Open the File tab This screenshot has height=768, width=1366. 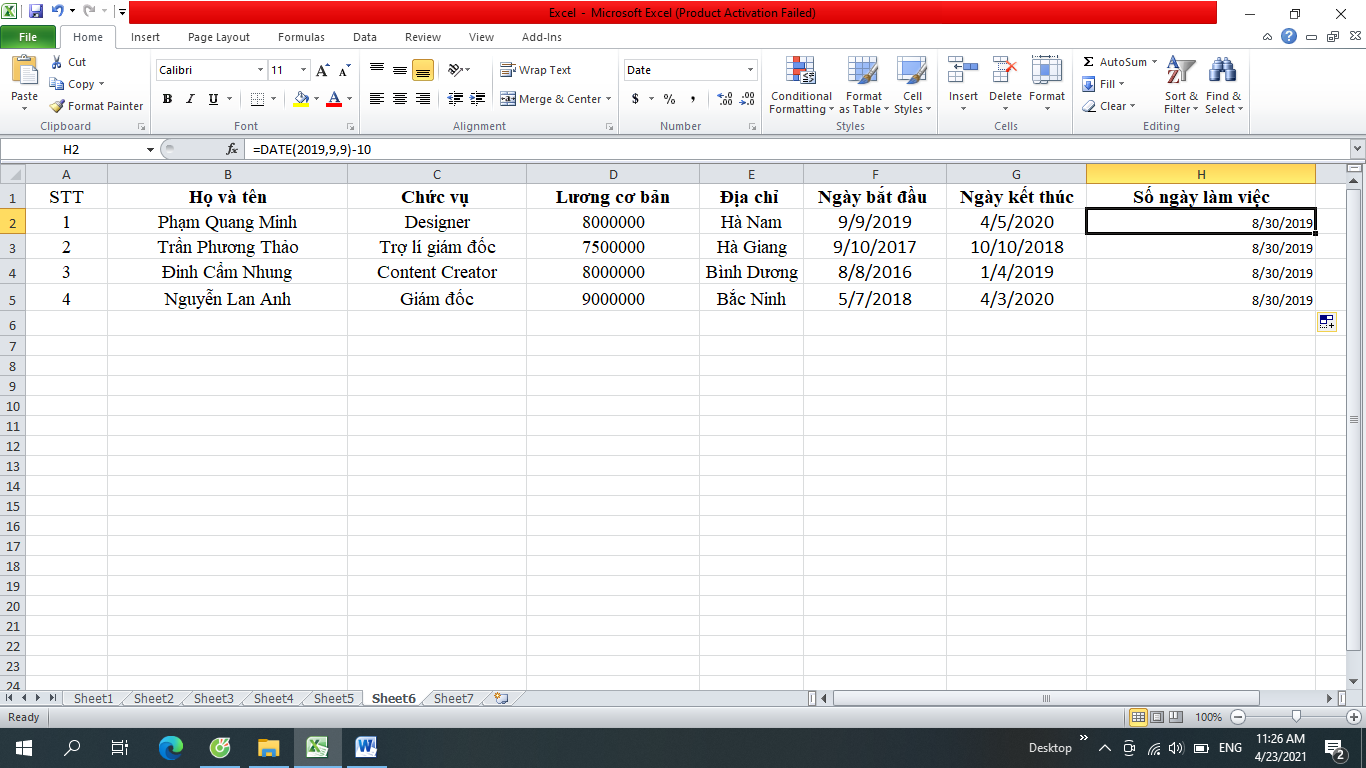28,37
